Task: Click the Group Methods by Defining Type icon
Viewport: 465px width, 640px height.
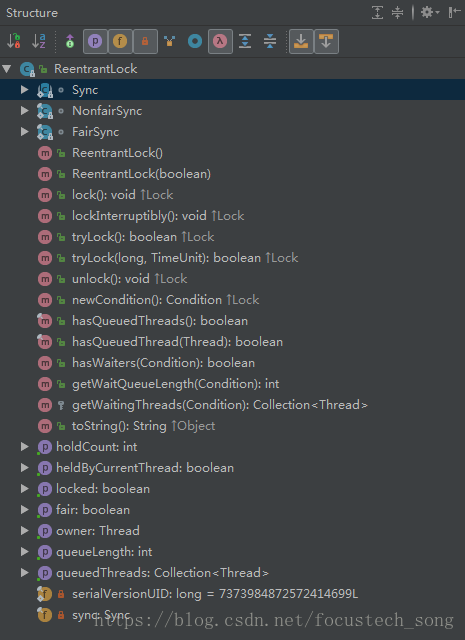Action: click(169, 41)
